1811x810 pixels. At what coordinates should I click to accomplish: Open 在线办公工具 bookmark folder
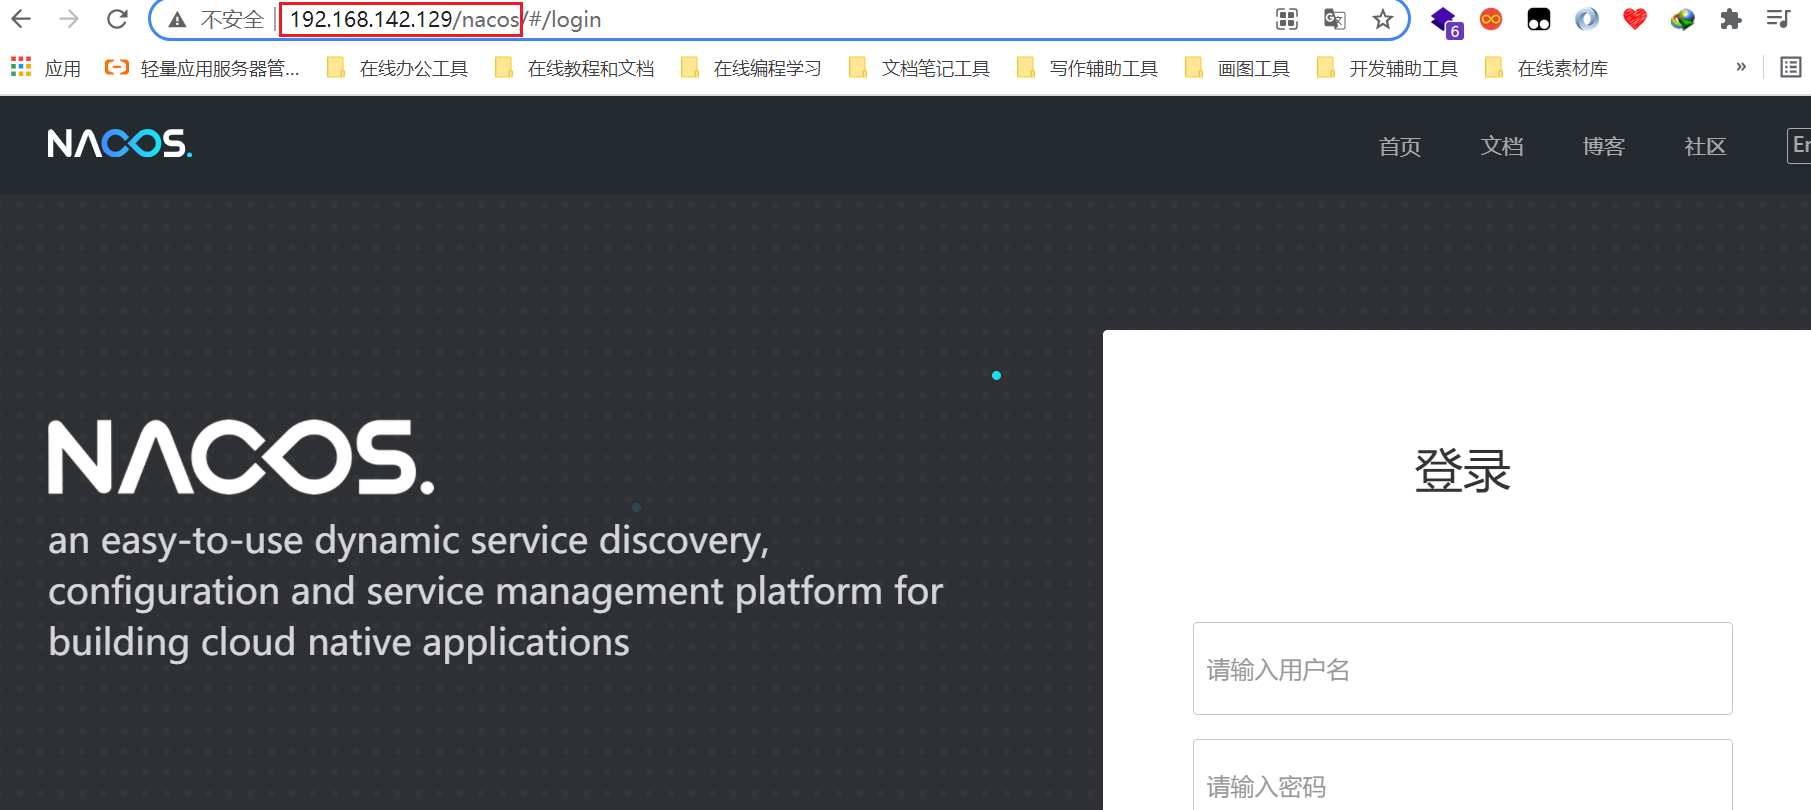[x=398, y=67]
